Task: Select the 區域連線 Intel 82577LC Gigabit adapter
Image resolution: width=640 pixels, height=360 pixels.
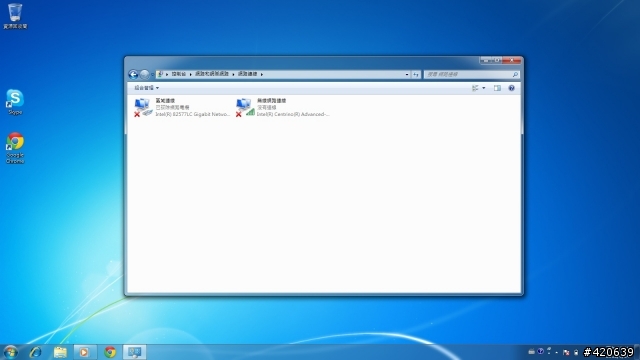Action: tap(182, 107)
